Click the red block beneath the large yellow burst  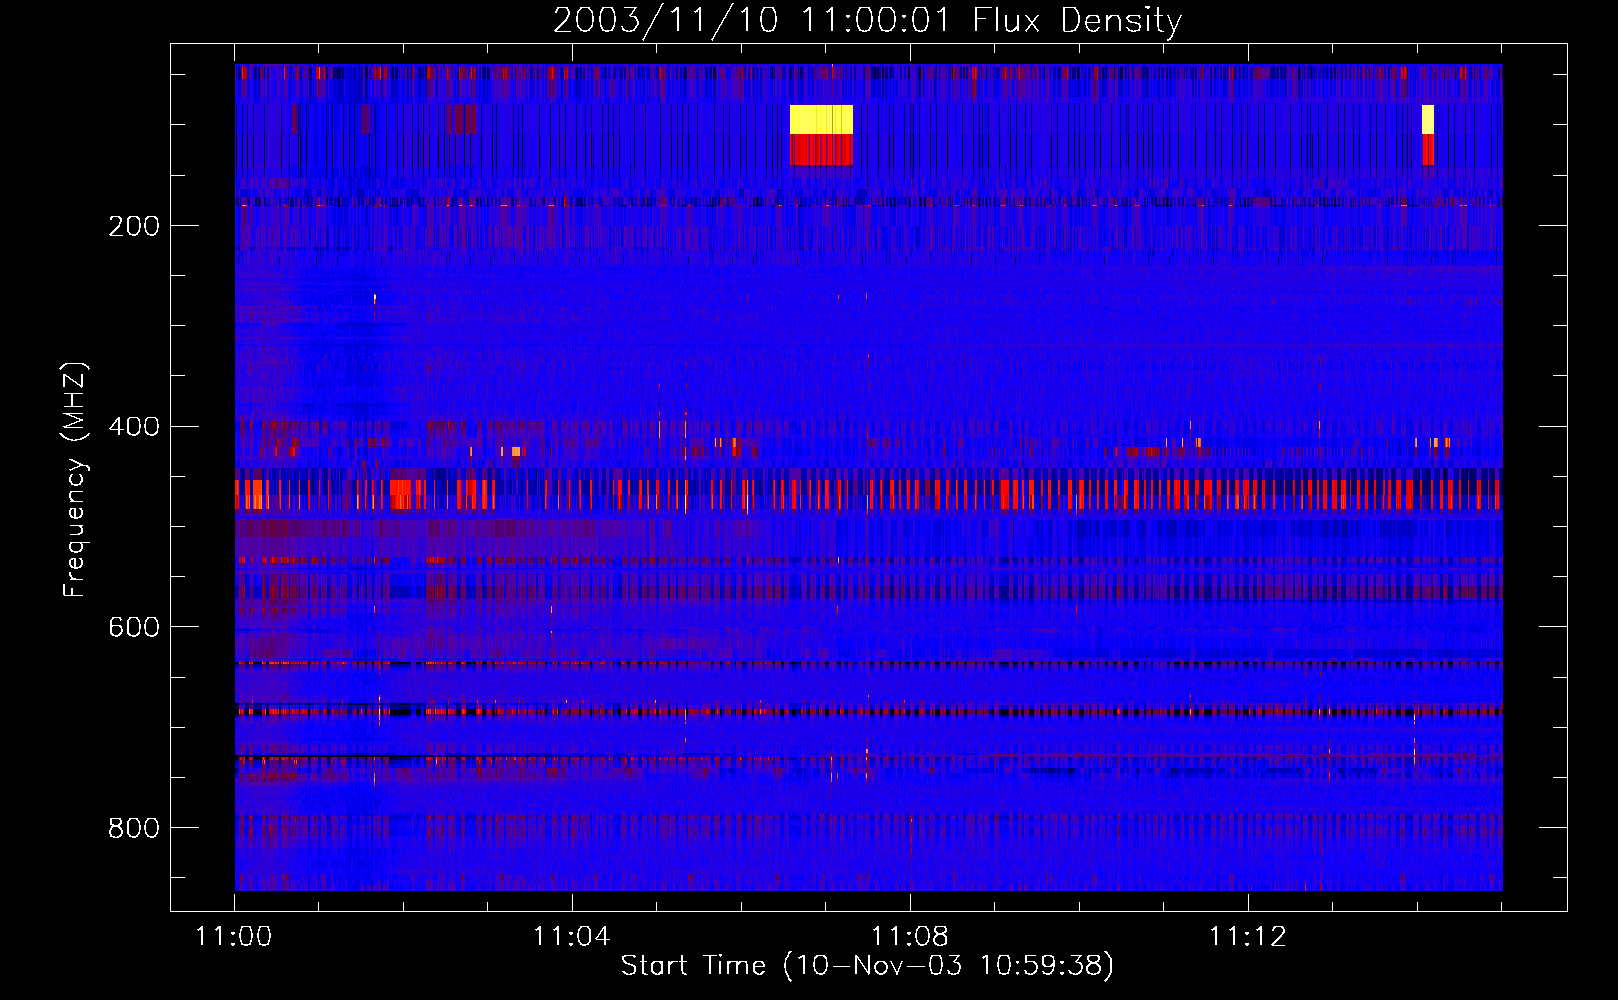821,150
